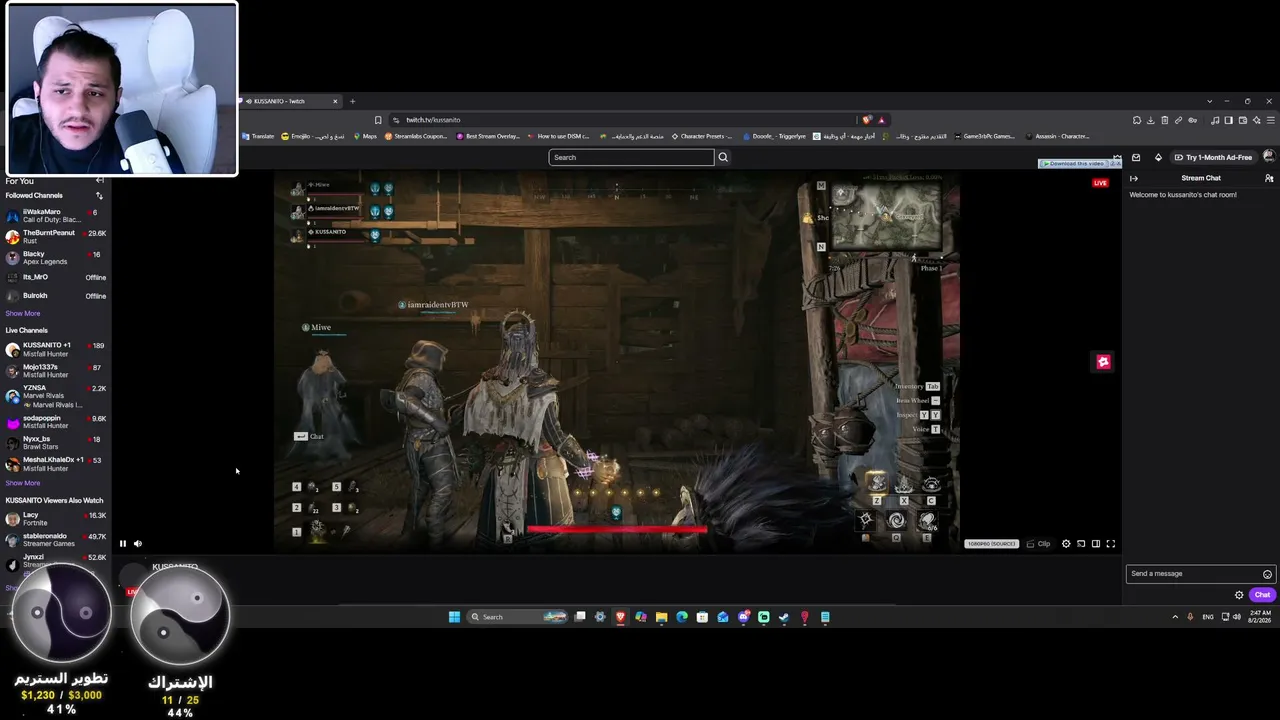Open Brave browser from the taskbar
The image size is (1280, 720).
tap(621, 617)
